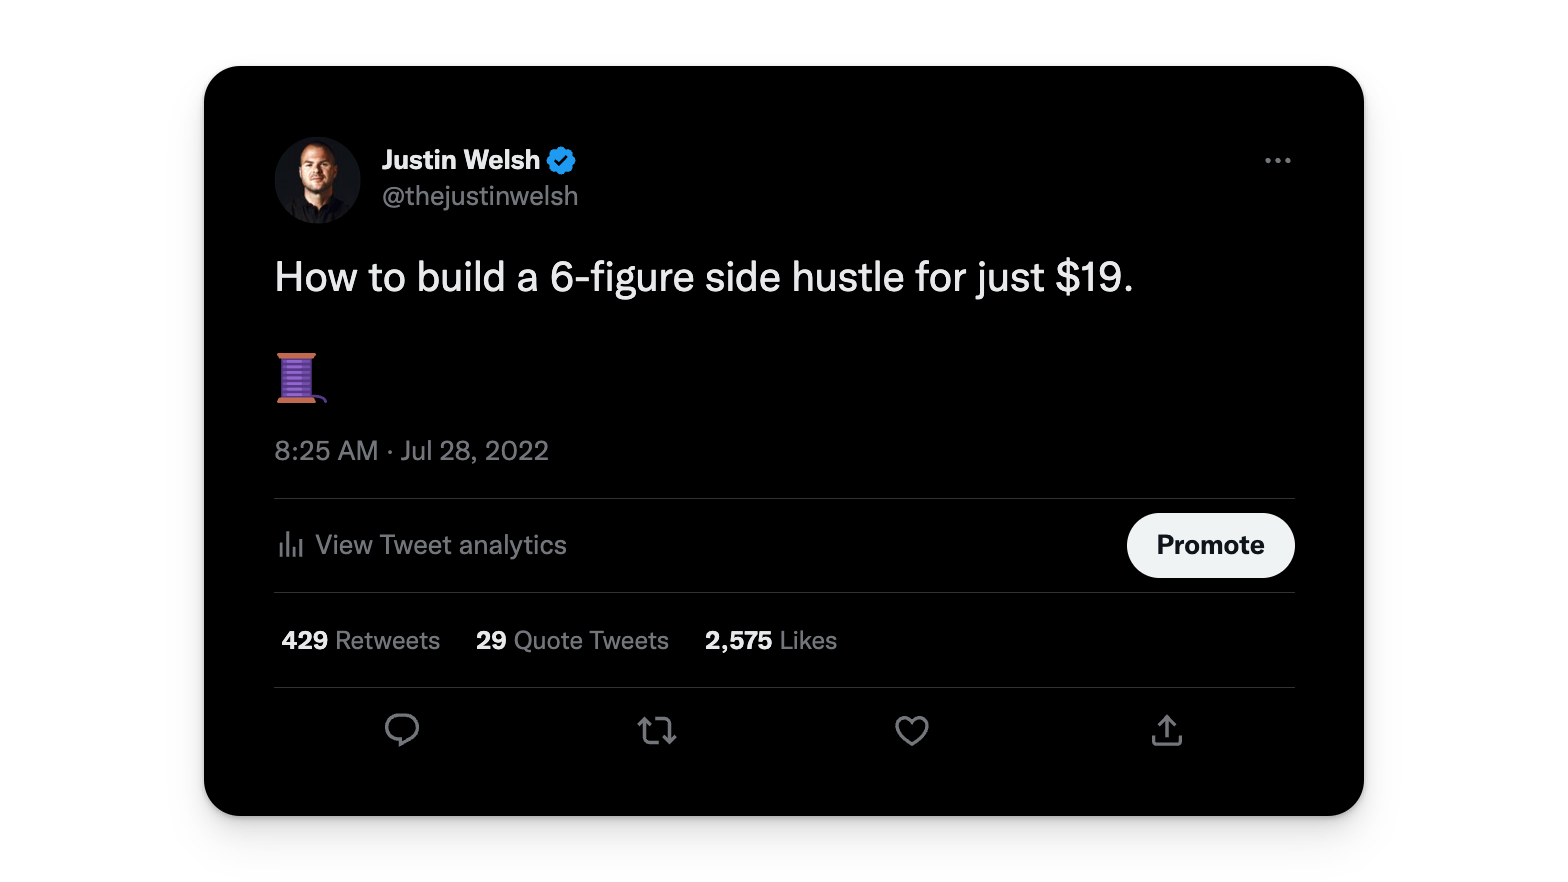This screenshot has width=1568, height=882.
Task: Open the three-dot more options menu
Action: (1278, 160)
